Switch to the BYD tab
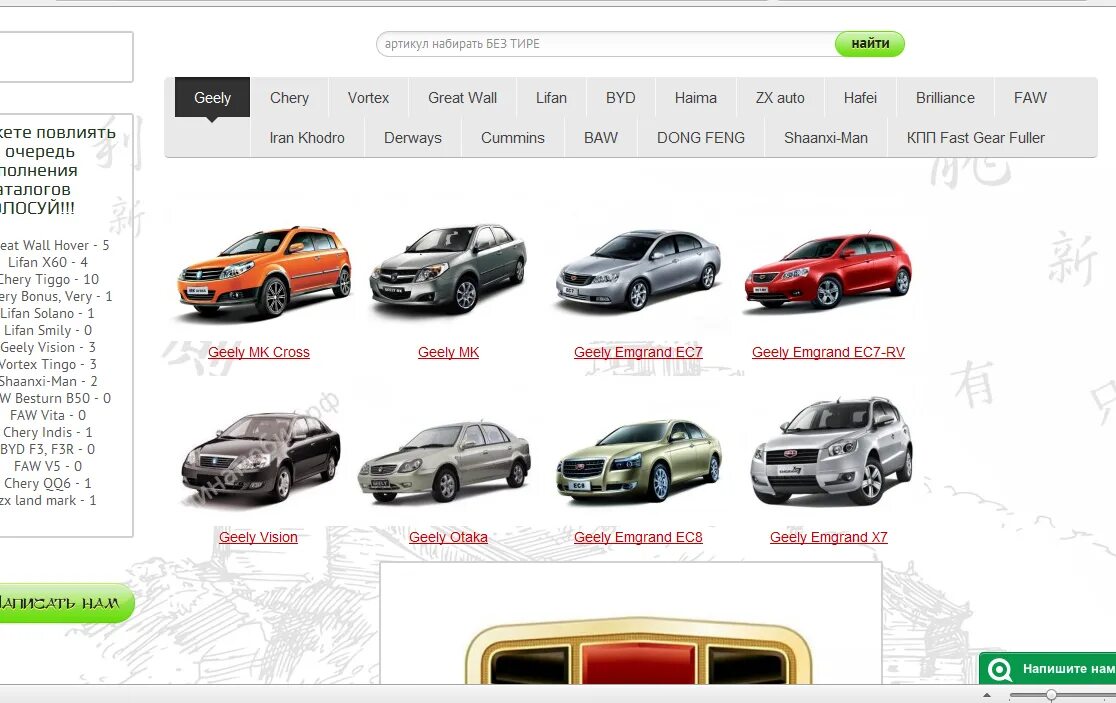Image resolution: width=1116 pixels, height=703 pixels. pos(620,97)
